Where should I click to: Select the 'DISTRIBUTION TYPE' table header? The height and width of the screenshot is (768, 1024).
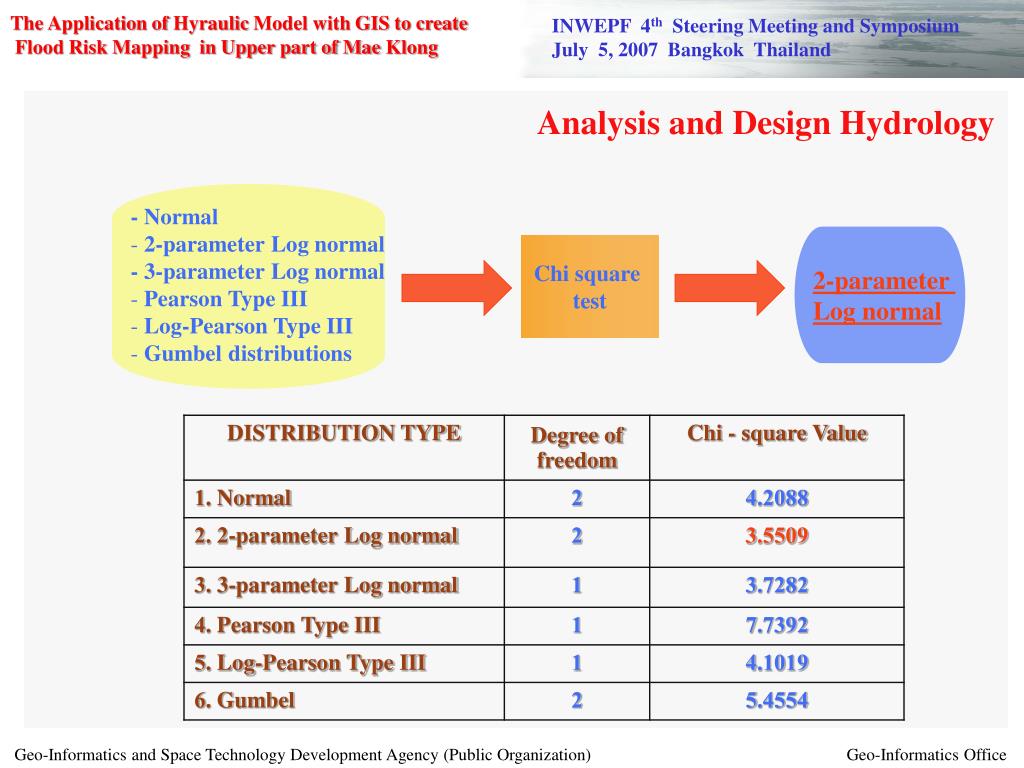(344, 433)
